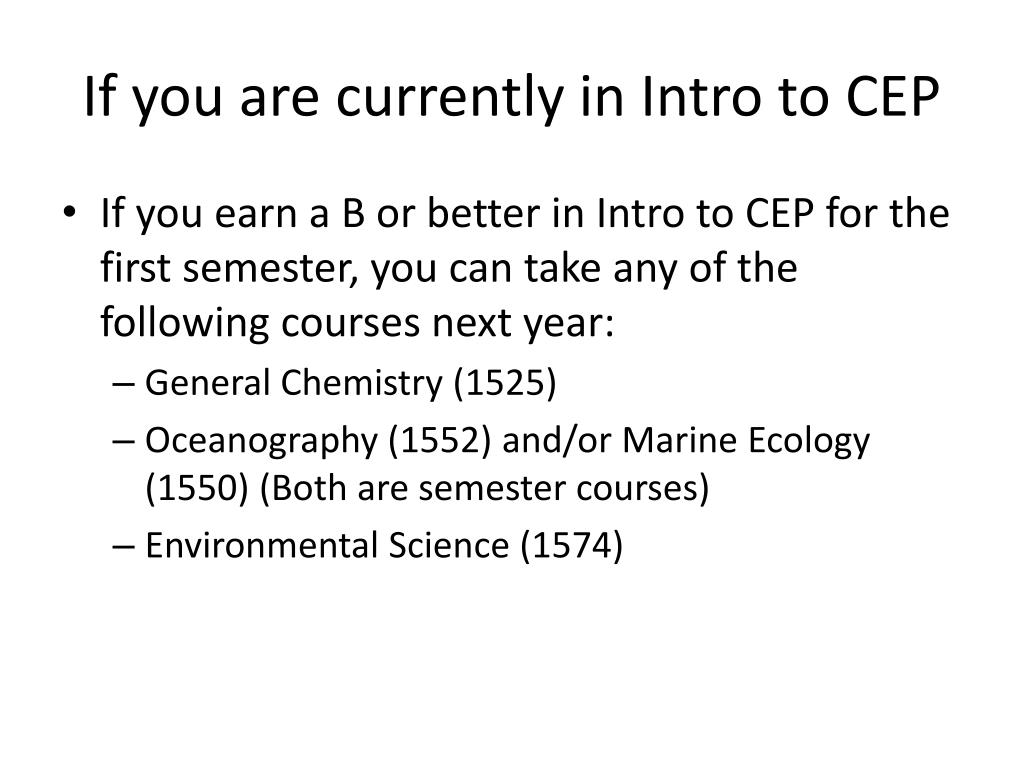Click the text "following courses next year:"
The width and height of the screenshot is (1024, 768).
click(355, 324)
